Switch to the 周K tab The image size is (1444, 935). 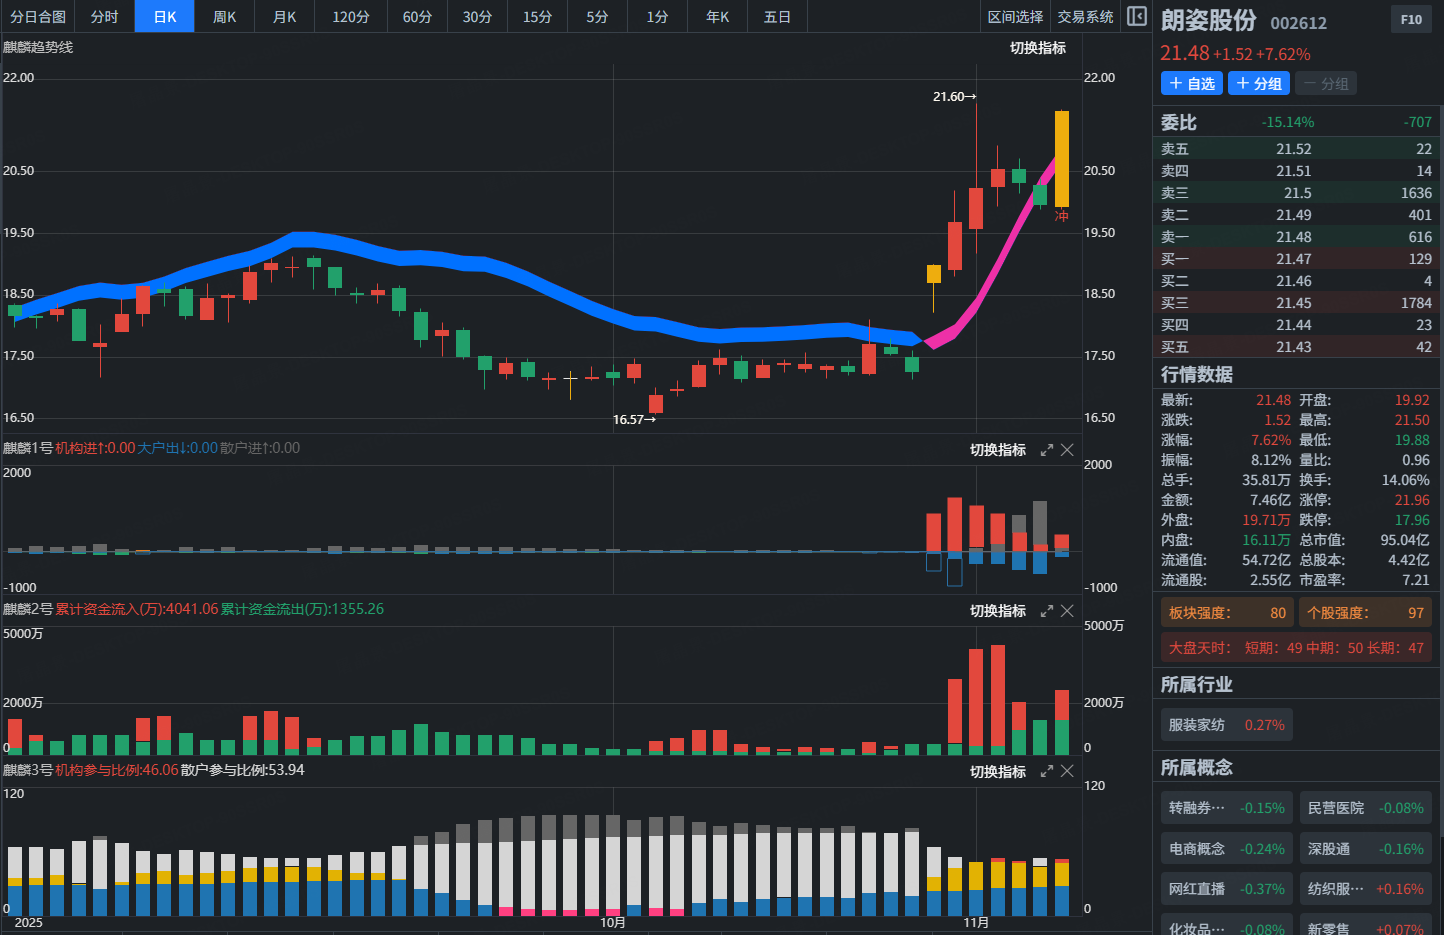click(225, 17)
